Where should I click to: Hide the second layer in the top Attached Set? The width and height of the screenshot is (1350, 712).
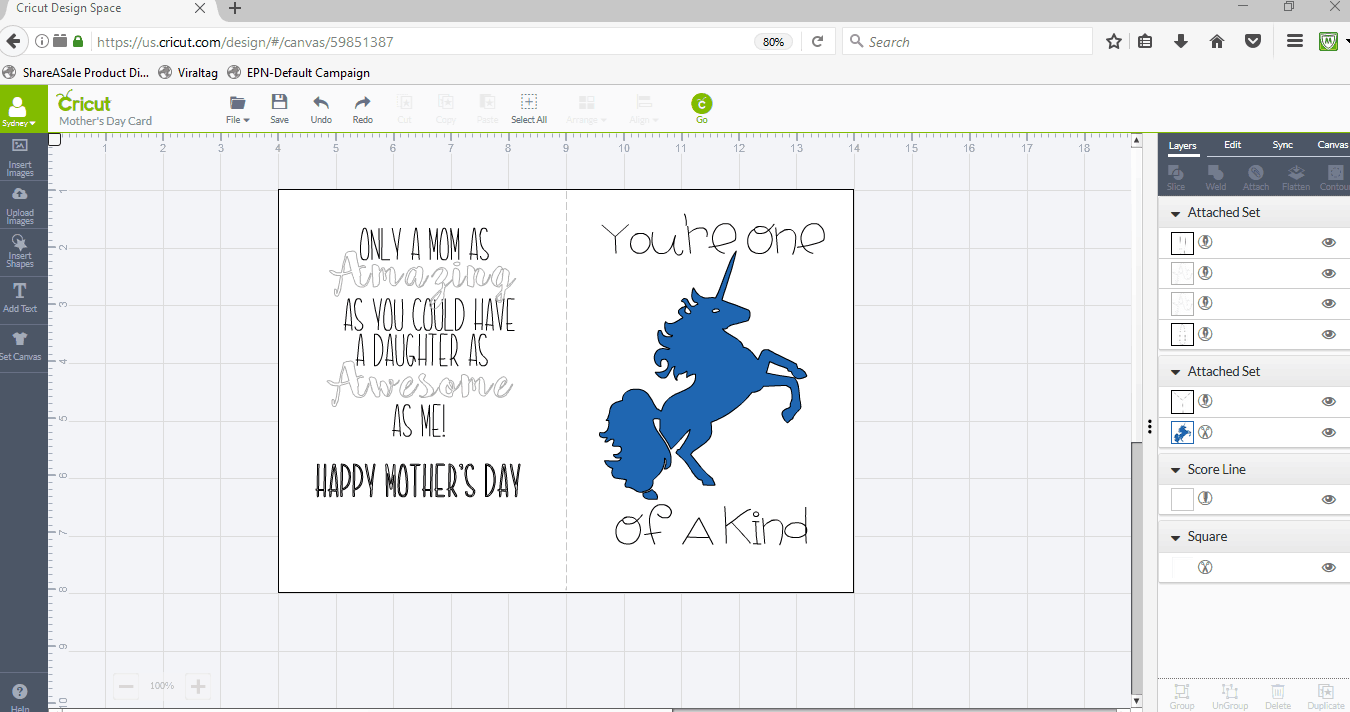pyautogui.click(x=1329, y=273)
